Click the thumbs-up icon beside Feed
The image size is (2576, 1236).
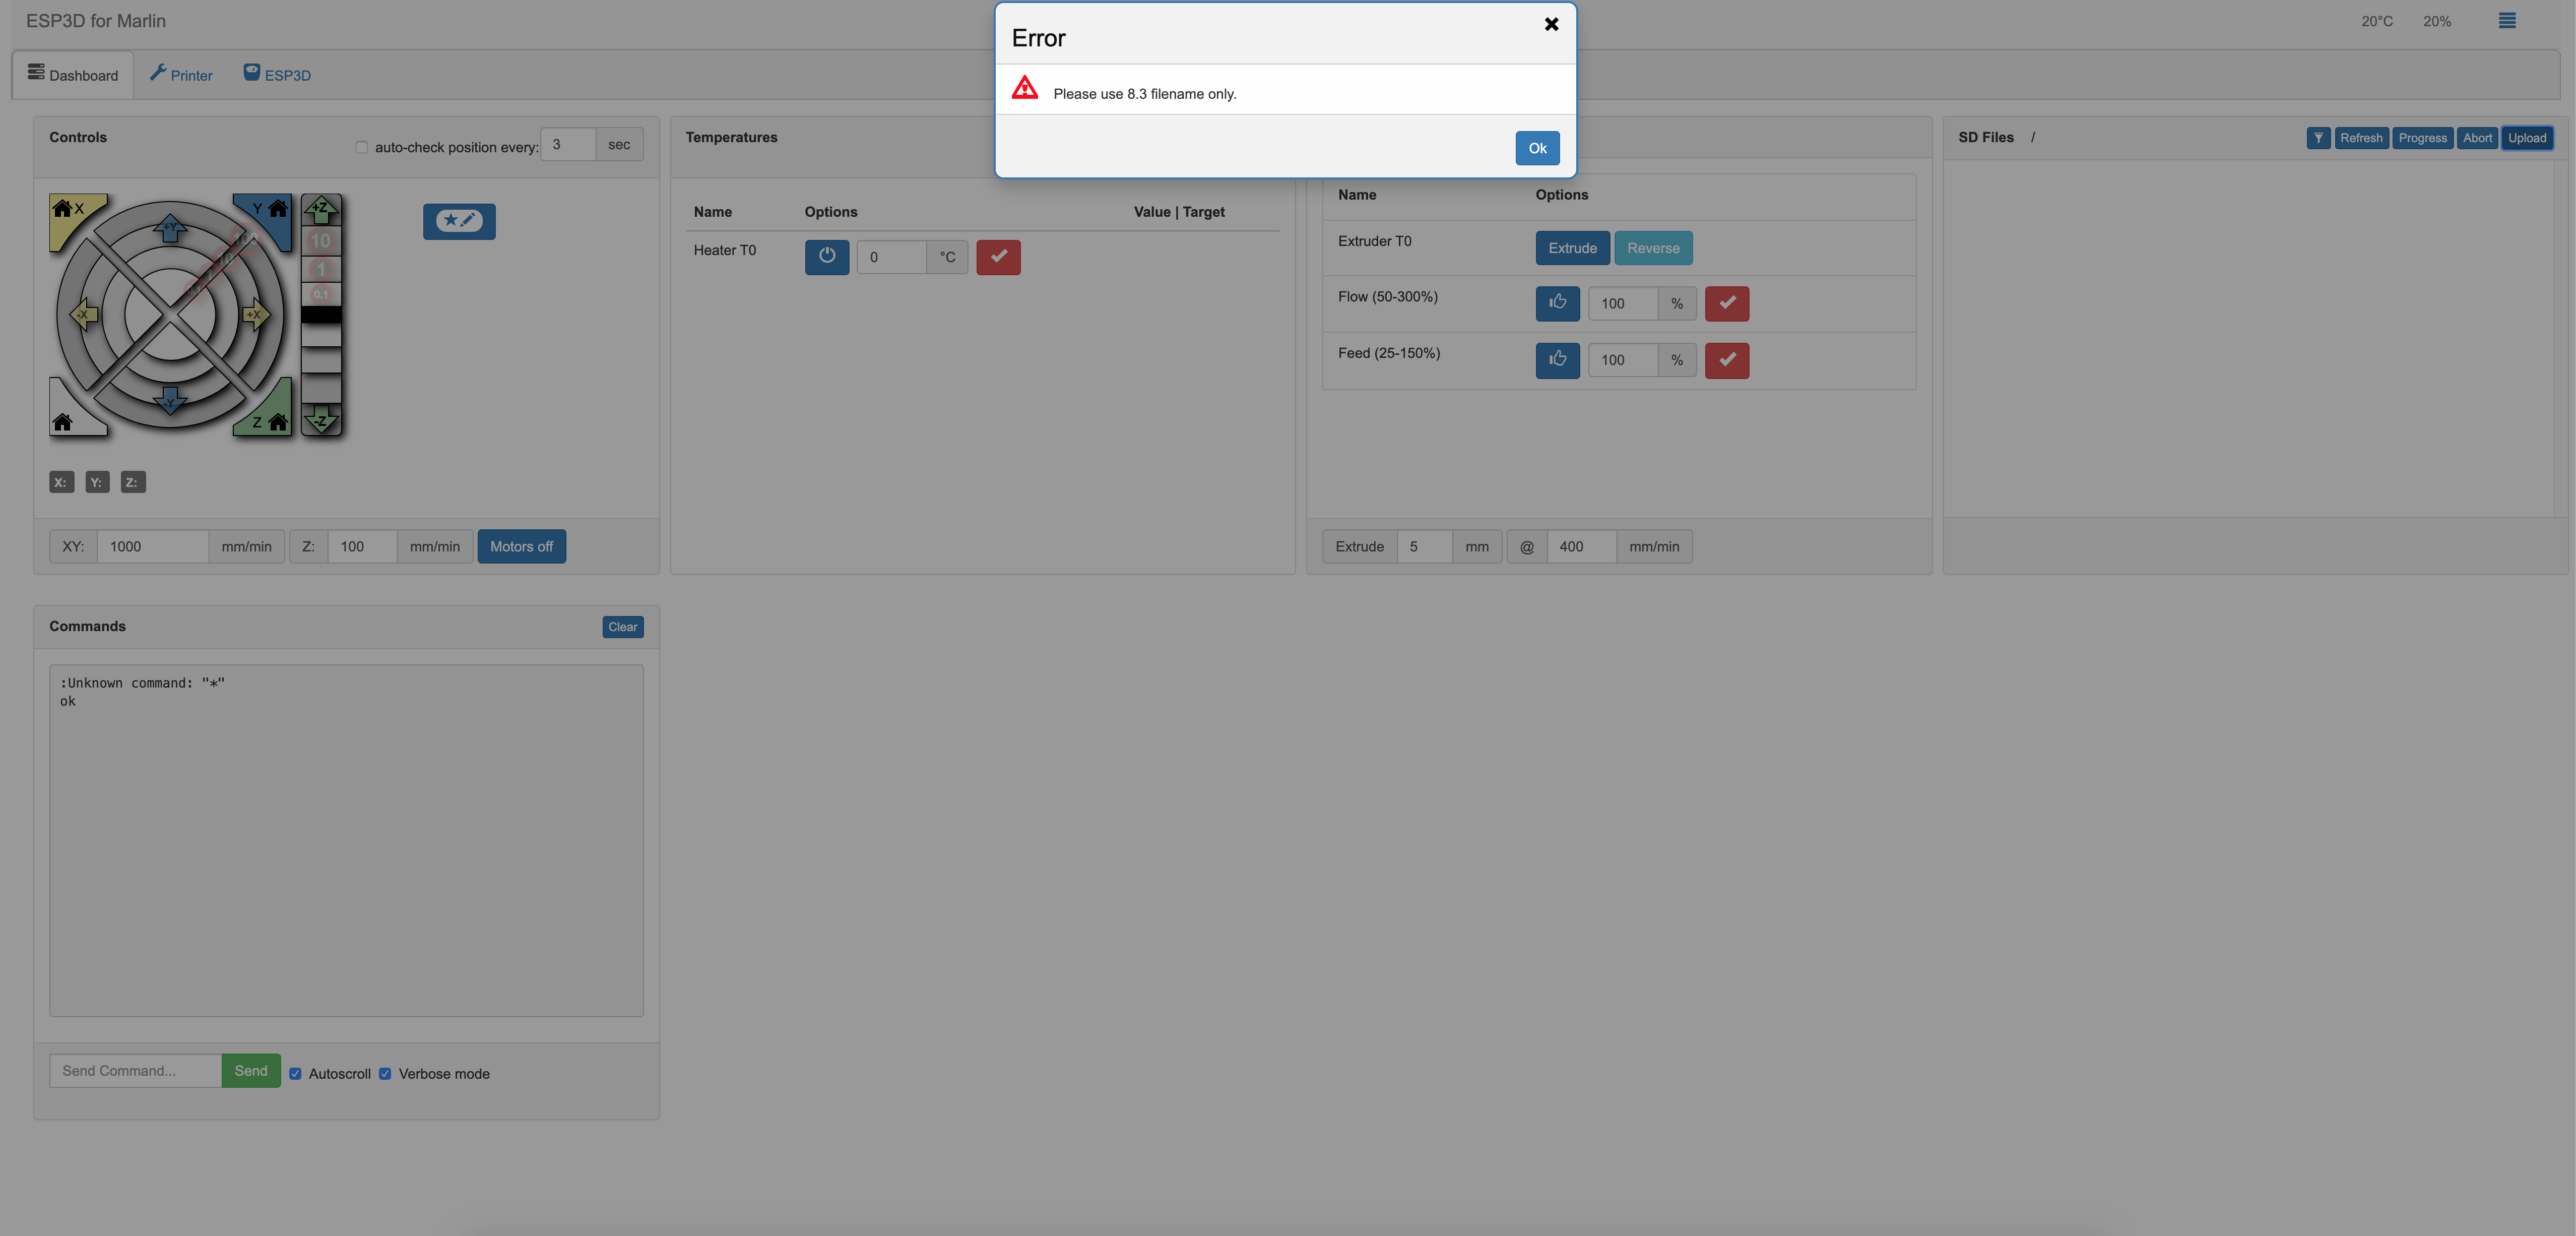point(1557,360)
